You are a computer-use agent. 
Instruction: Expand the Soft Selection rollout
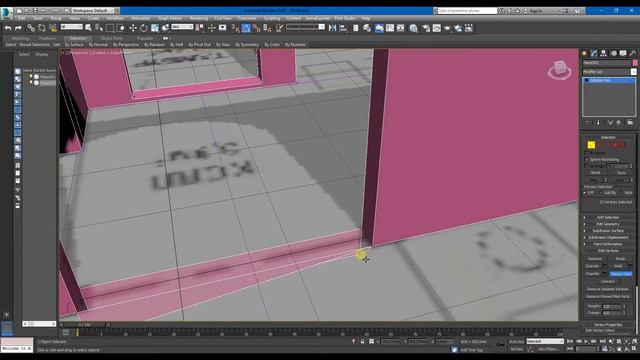(x=608, y=218)
